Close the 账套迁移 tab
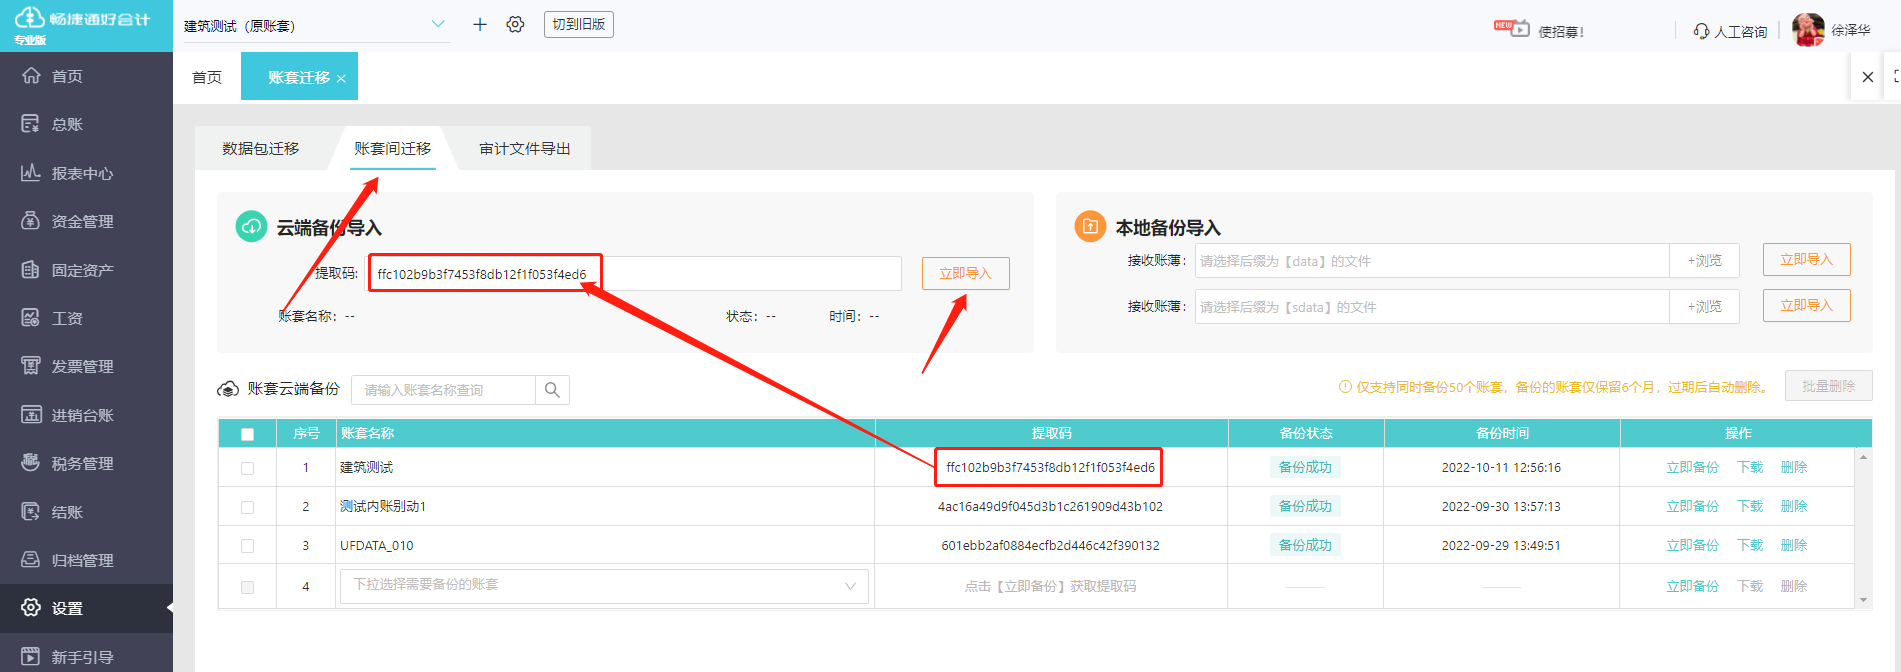Screen dimensions: 1901x672 pos(341,78)
